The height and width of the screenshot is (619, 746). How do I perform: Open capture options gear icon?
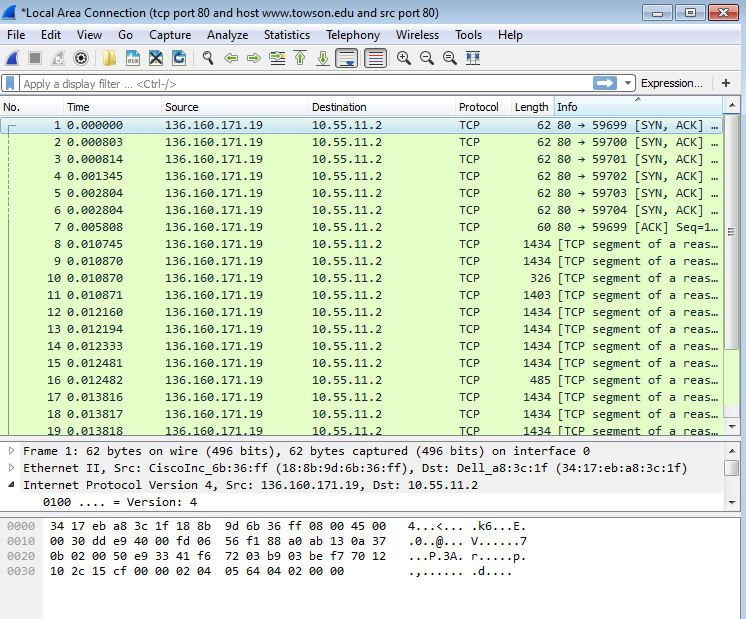pos(81,59)
